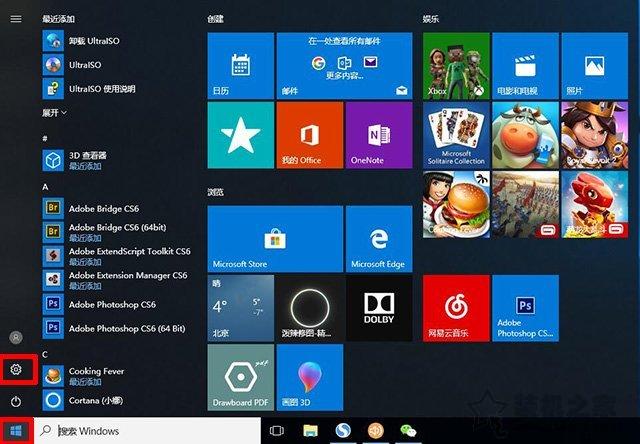This screenshot has height=444, width=640.
Task: Open Adobe Extension Manager CS6
Action: click(116, 280)
